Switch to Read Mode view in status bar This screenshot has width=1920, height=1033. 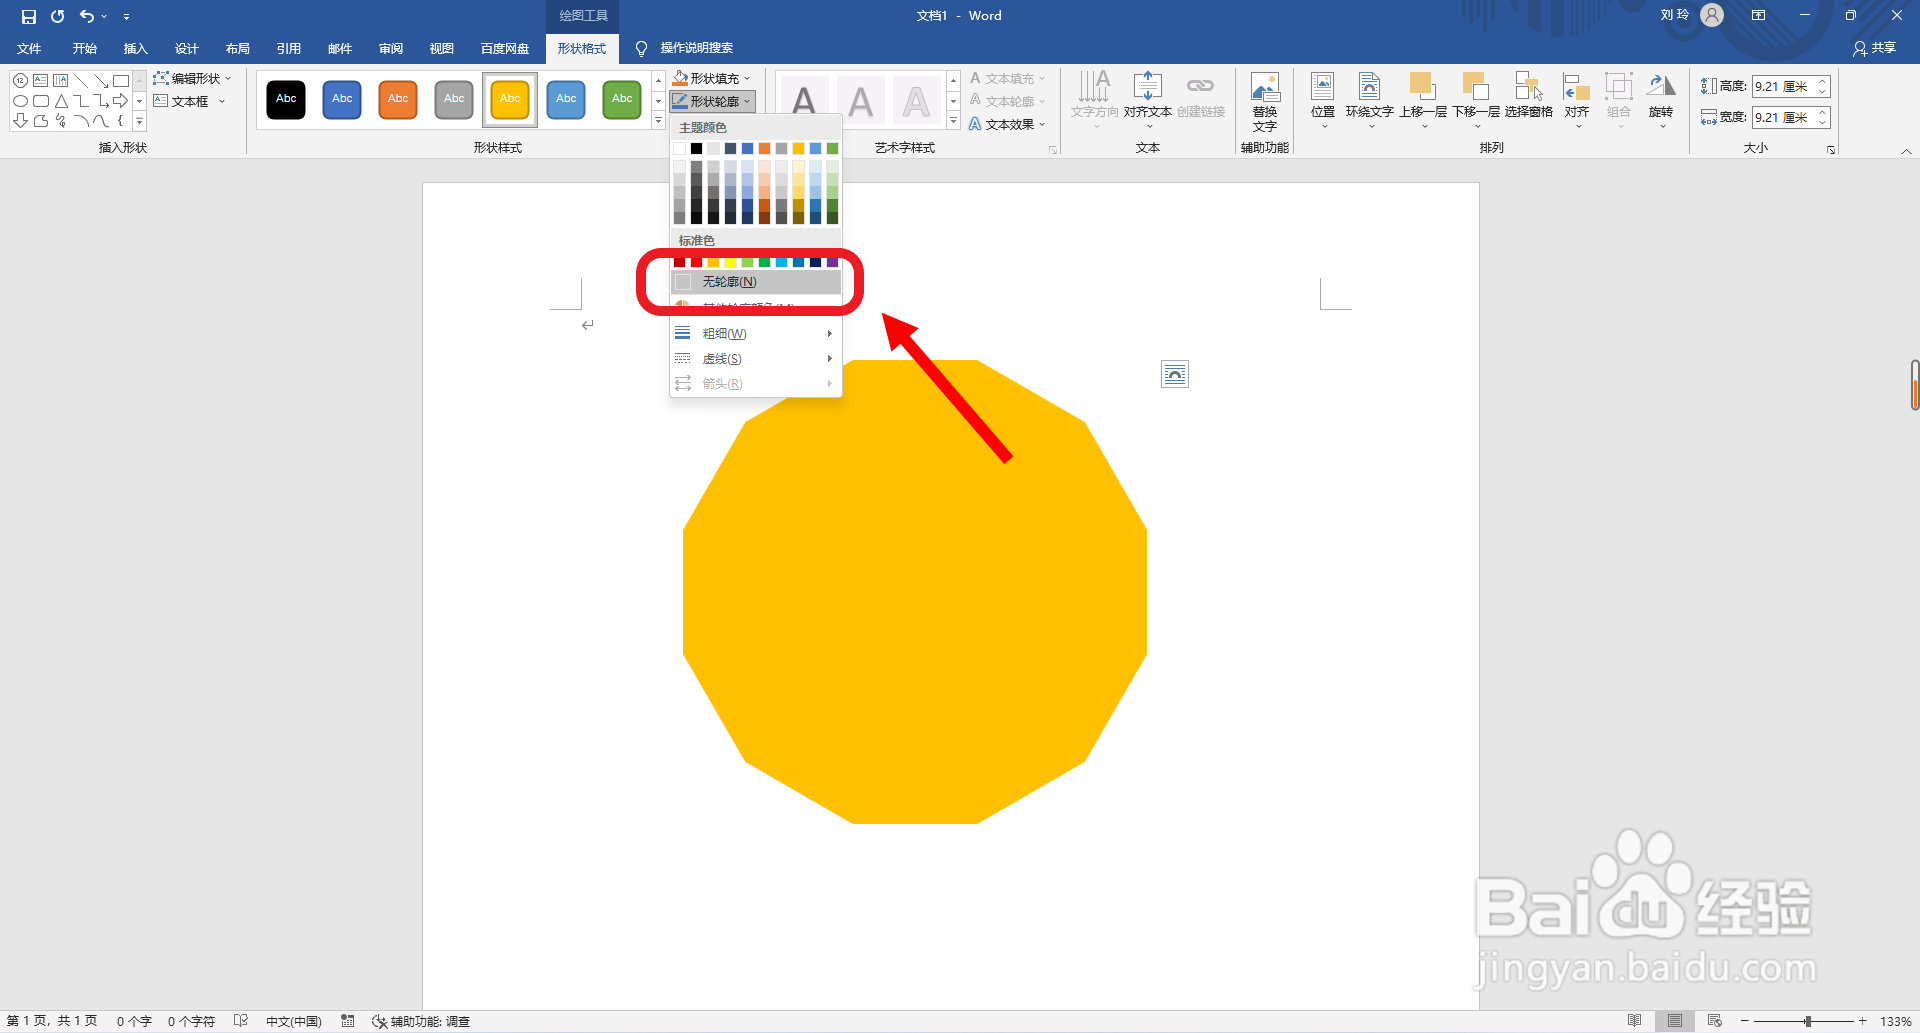coord(1634,1021)
